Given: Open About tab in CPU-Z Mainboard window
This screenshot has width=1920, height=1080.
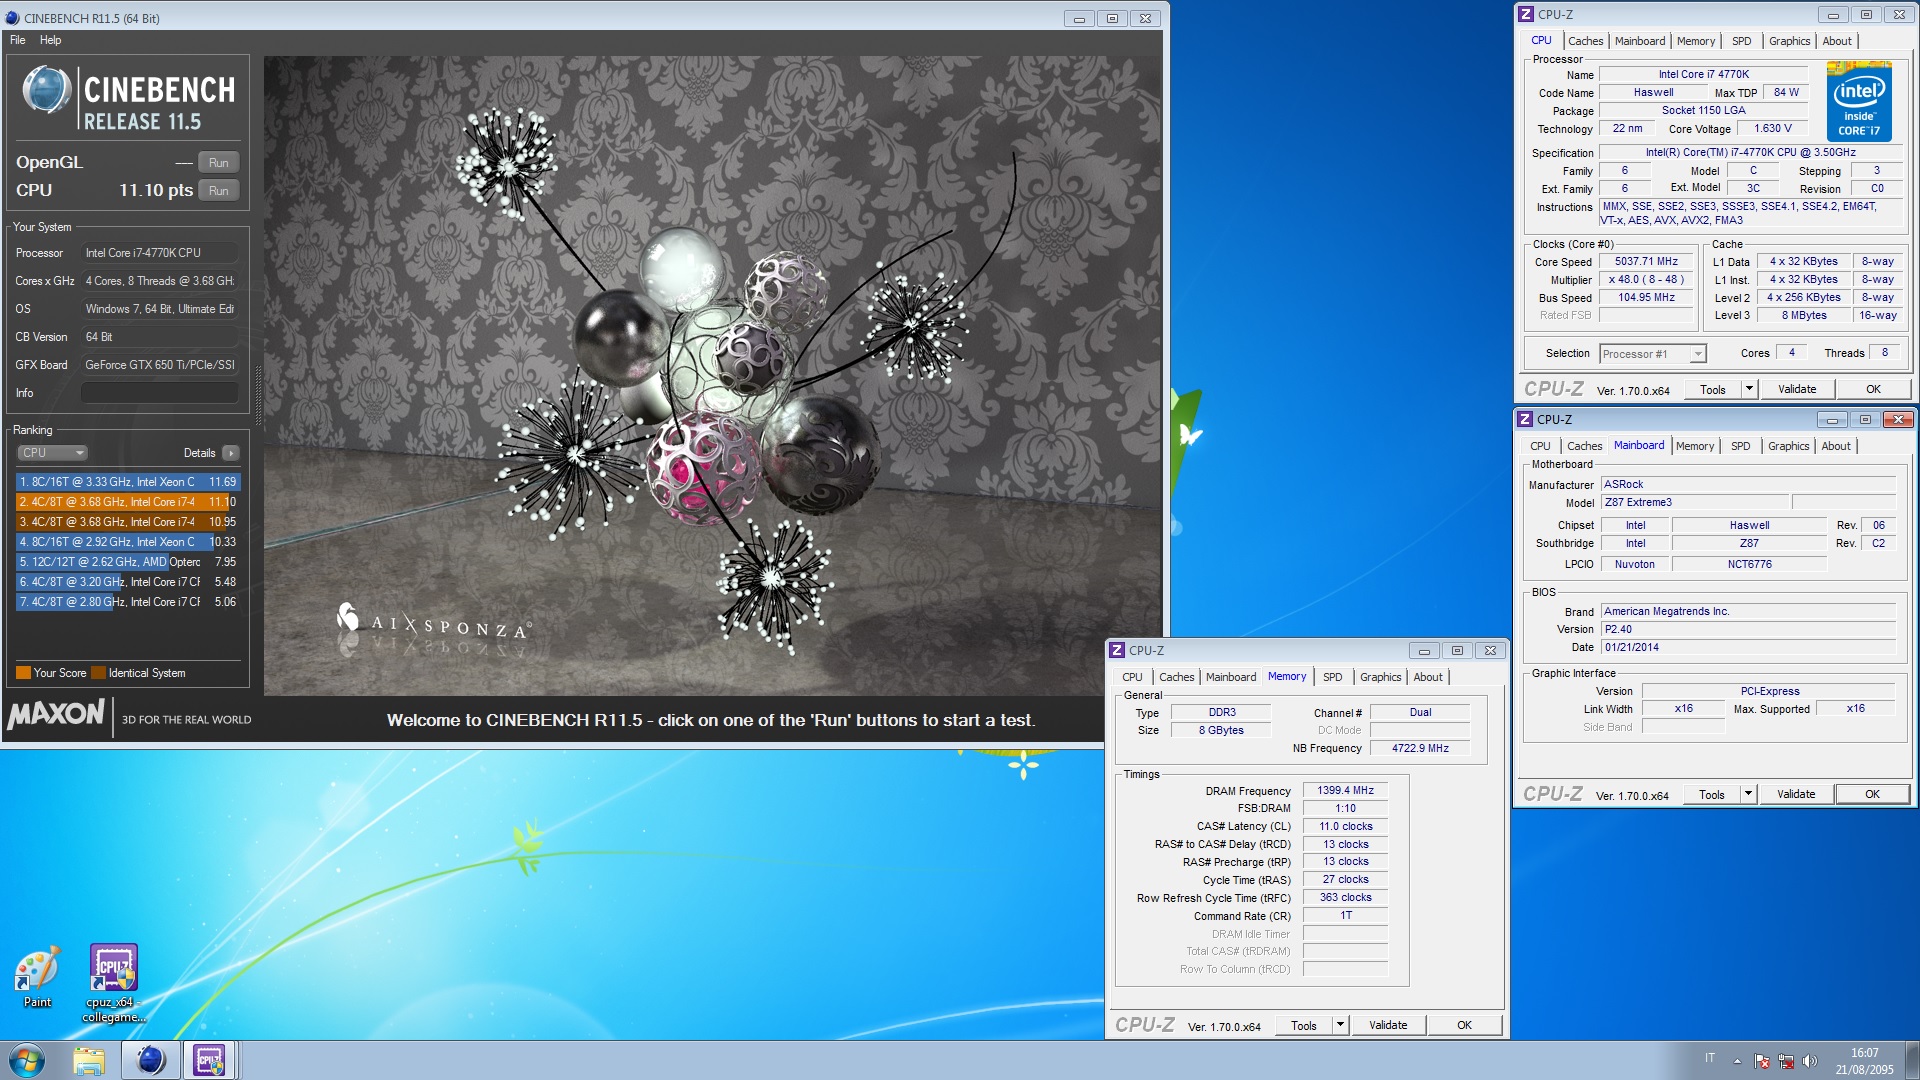Looking at the screenshot, I should [x=1835, y=446].
